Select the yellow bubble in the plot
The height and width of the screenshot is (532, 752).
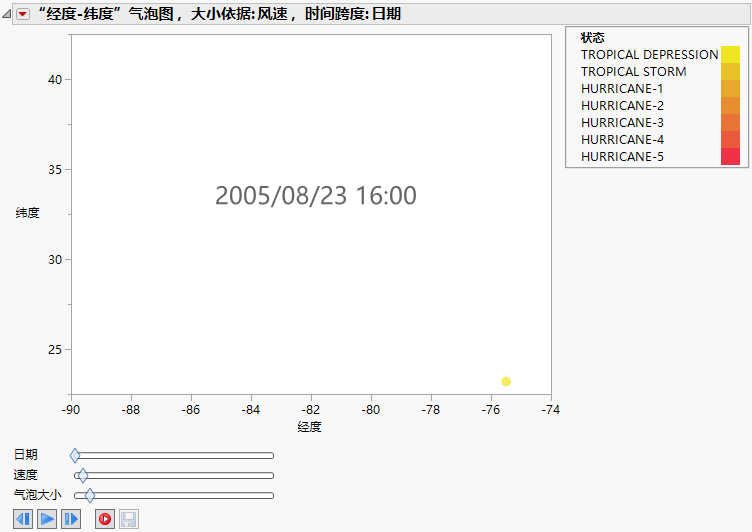tap(506, 381)
